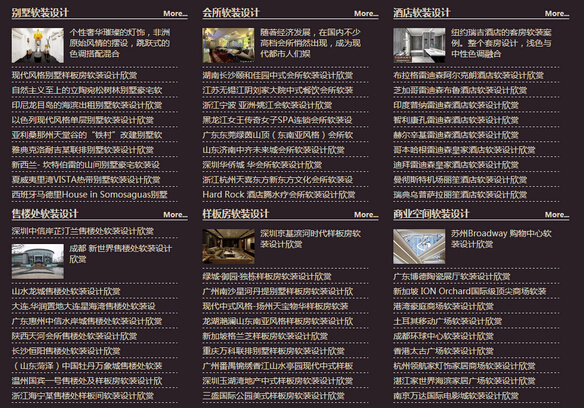Image resolution: width=584 pixels, height=408 pixels.
Task: Open 以色列现代风格单层别墅 article
Action: click(x=83, y=120)
